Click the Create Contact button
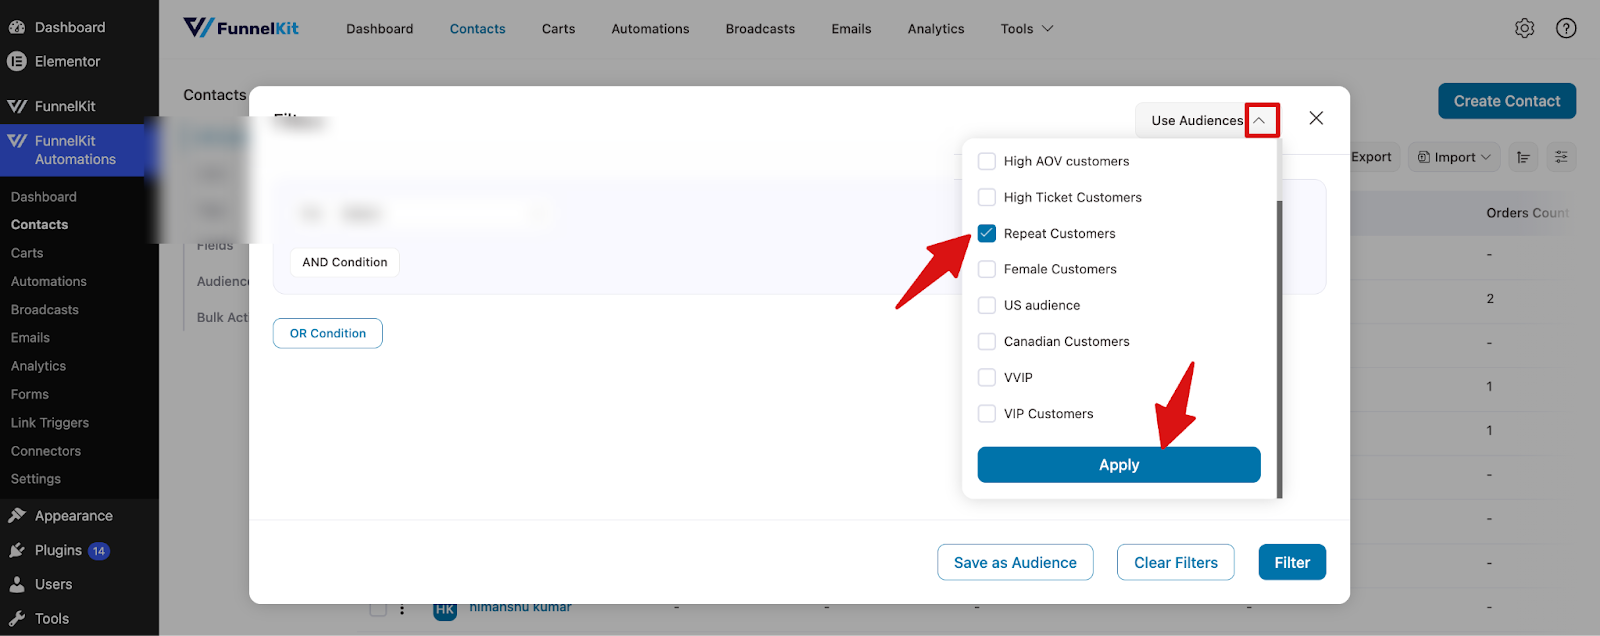This screenshot has width=1600, height=636. pyautogui.click(x=1507, y=101)
